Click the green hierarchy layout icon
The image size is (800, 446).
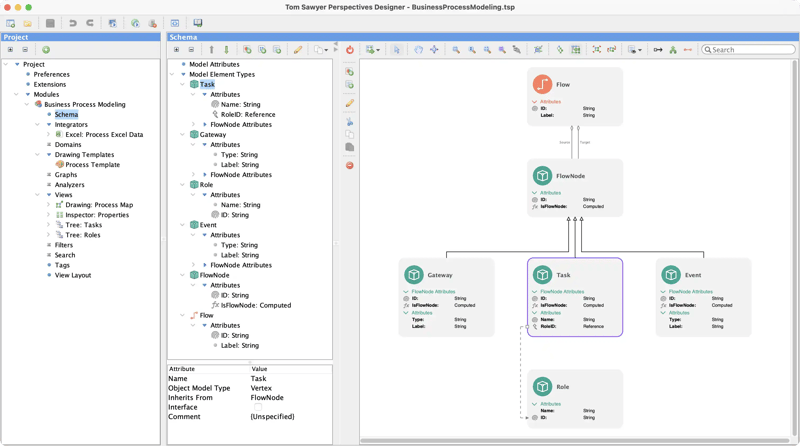pos(673,50)
